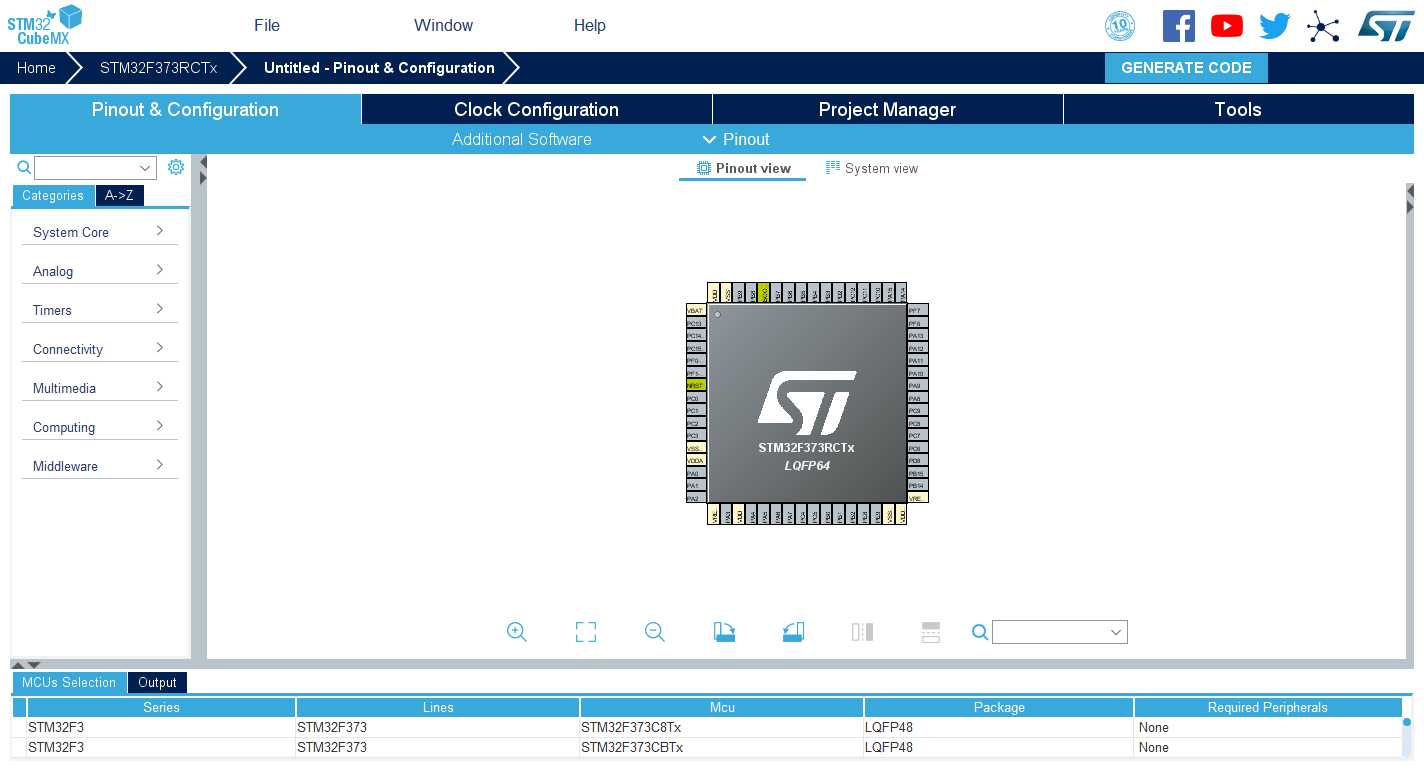Expand the Multimedia category

tap(100, 387)
